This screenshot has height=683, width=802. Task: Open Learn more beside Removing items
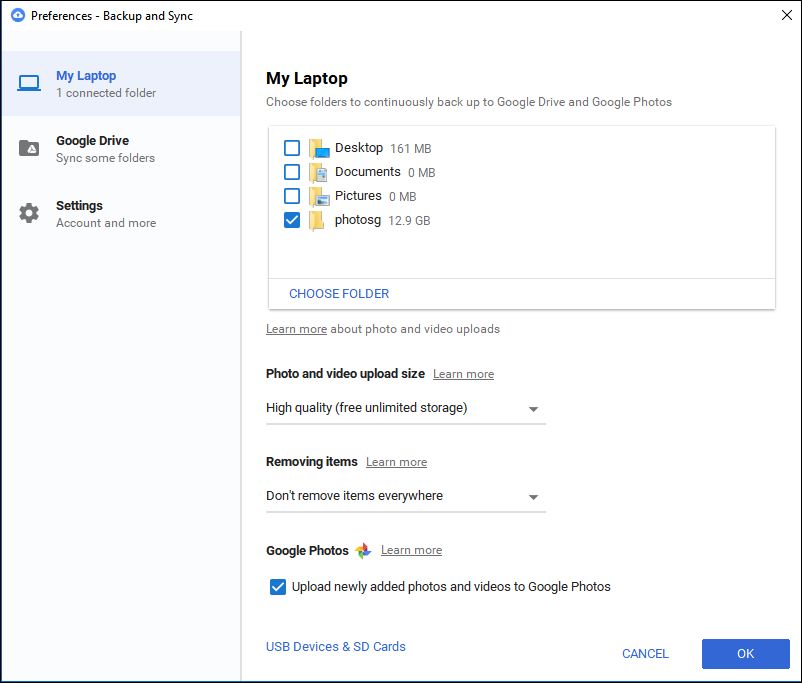point(396,462)
